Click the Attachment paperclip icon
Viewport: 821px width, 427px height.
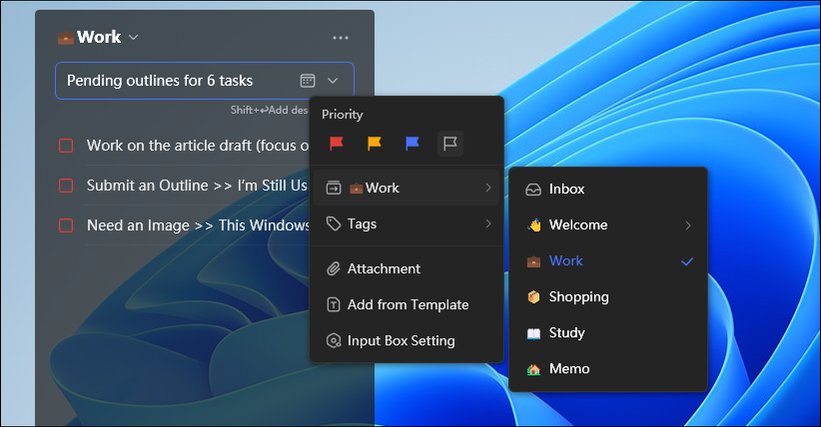coord(334,269)
